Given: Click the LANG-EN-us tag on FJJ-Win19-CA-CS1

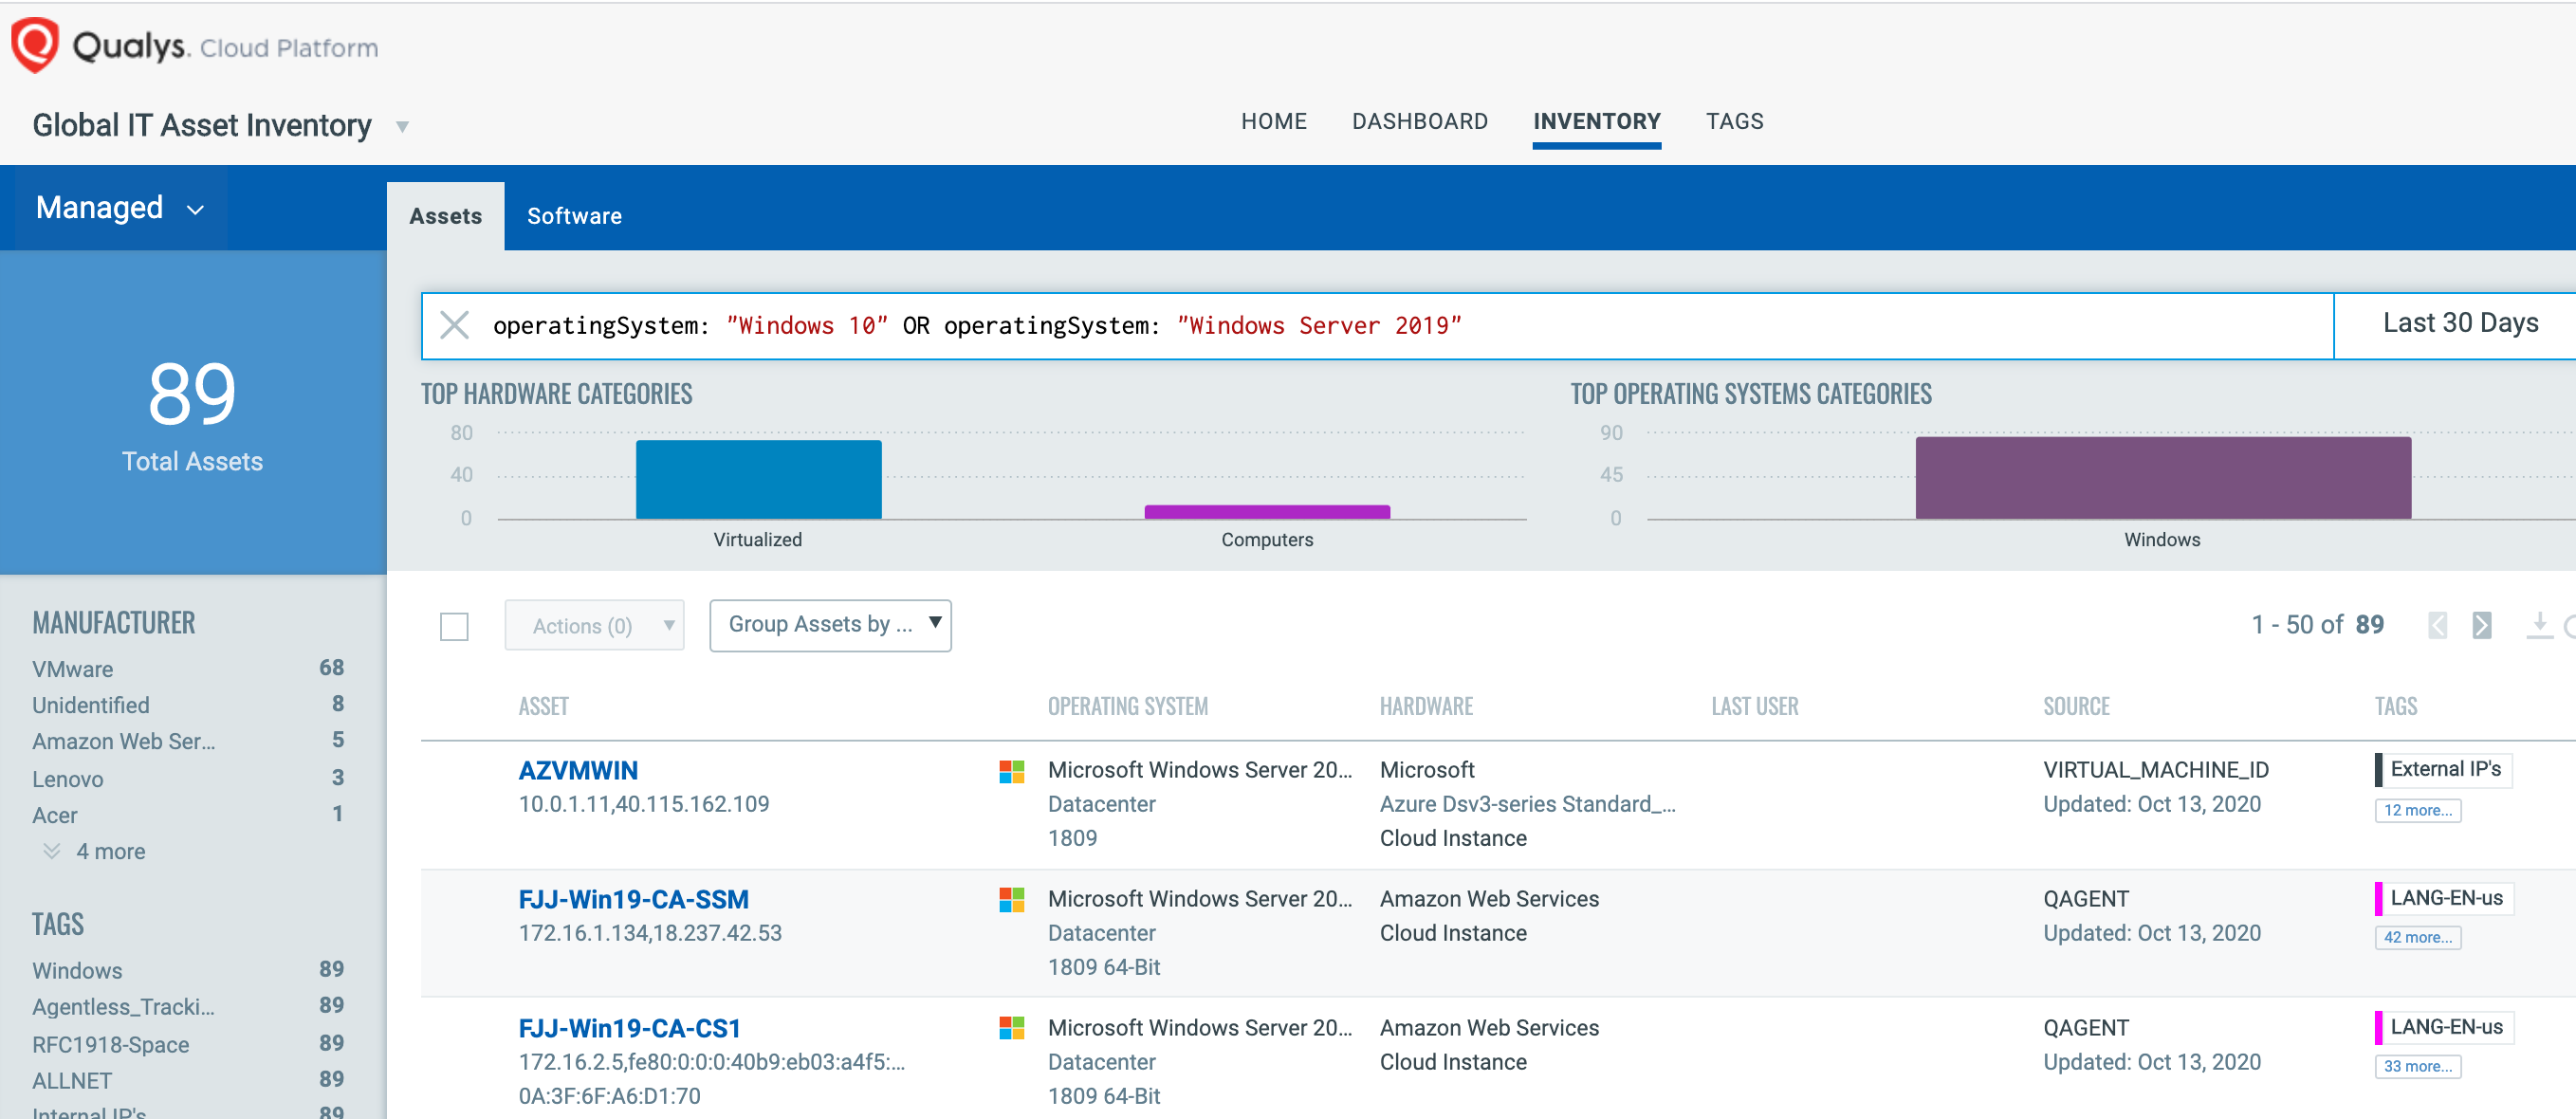Looking at the screenshot, I should point(2444,1027).
